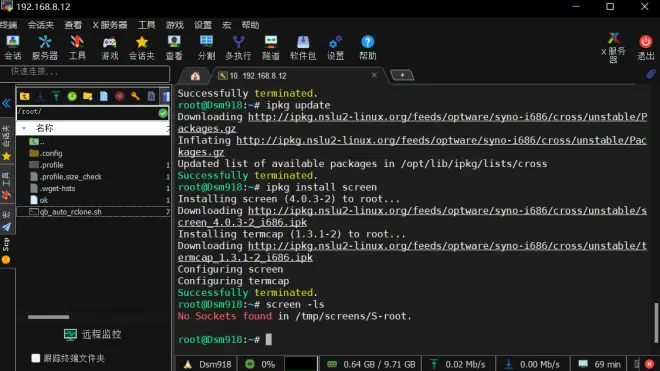Click the orange key icon in SFTP toolbar

[135, 96]
